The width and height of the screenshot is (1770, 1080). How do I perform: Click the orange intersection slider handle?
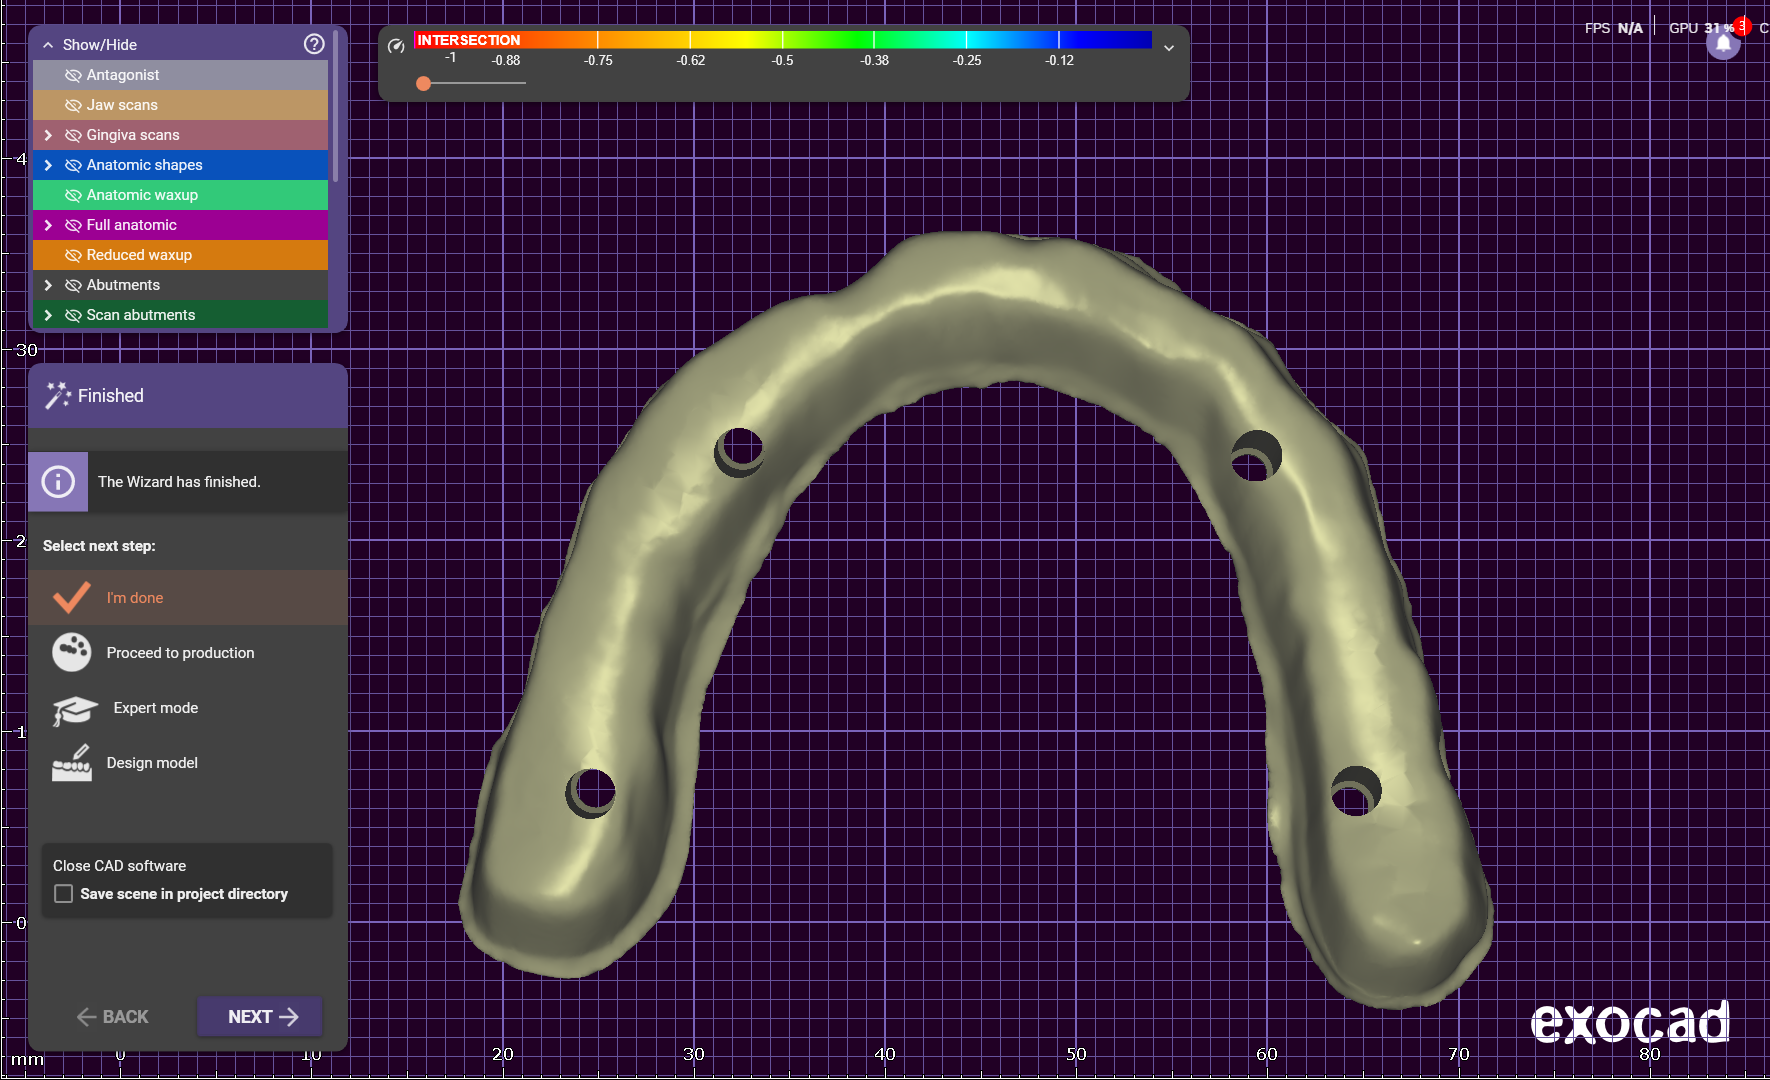[x=424, y=84]
